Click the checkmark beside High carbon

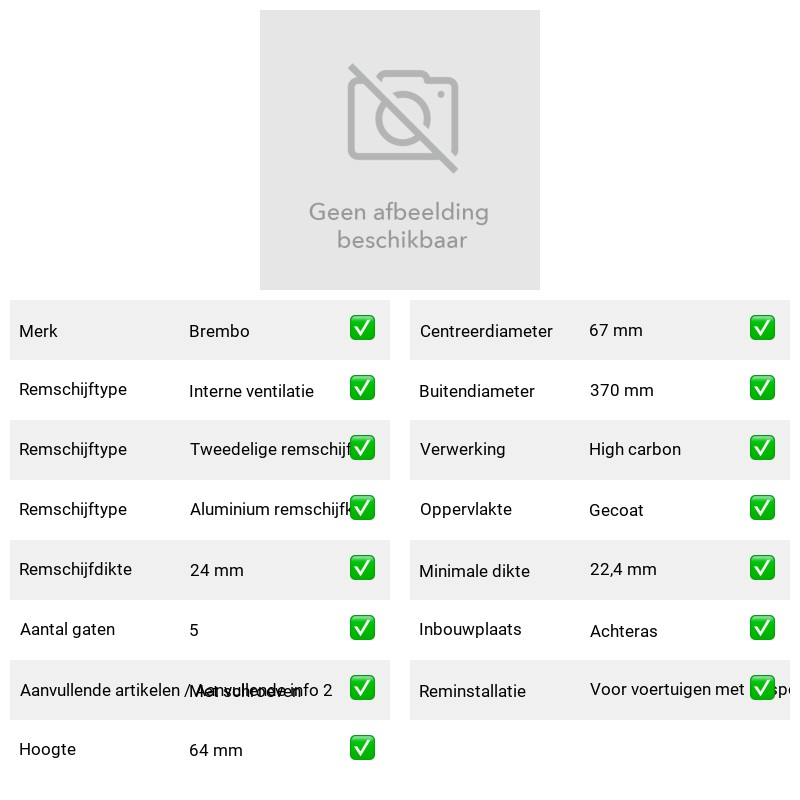tap(762, 447)
